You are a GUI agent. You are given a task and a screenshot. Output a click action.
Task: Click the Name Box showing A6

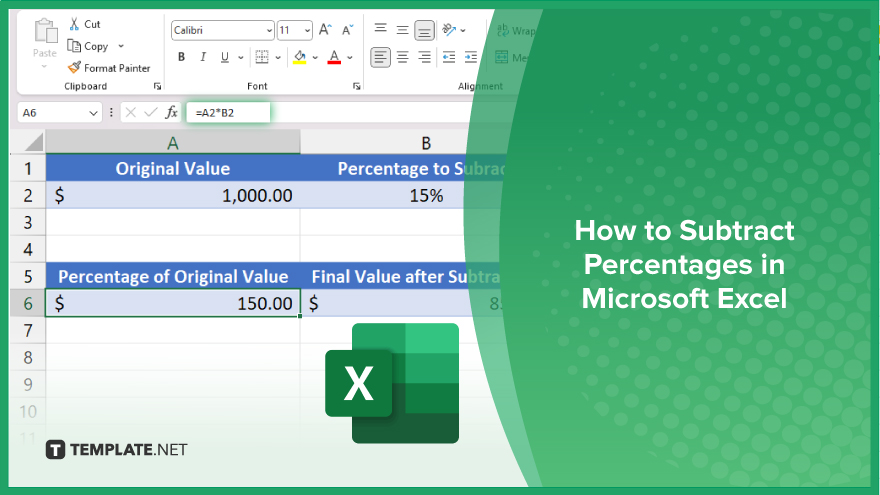pos(59,113)
